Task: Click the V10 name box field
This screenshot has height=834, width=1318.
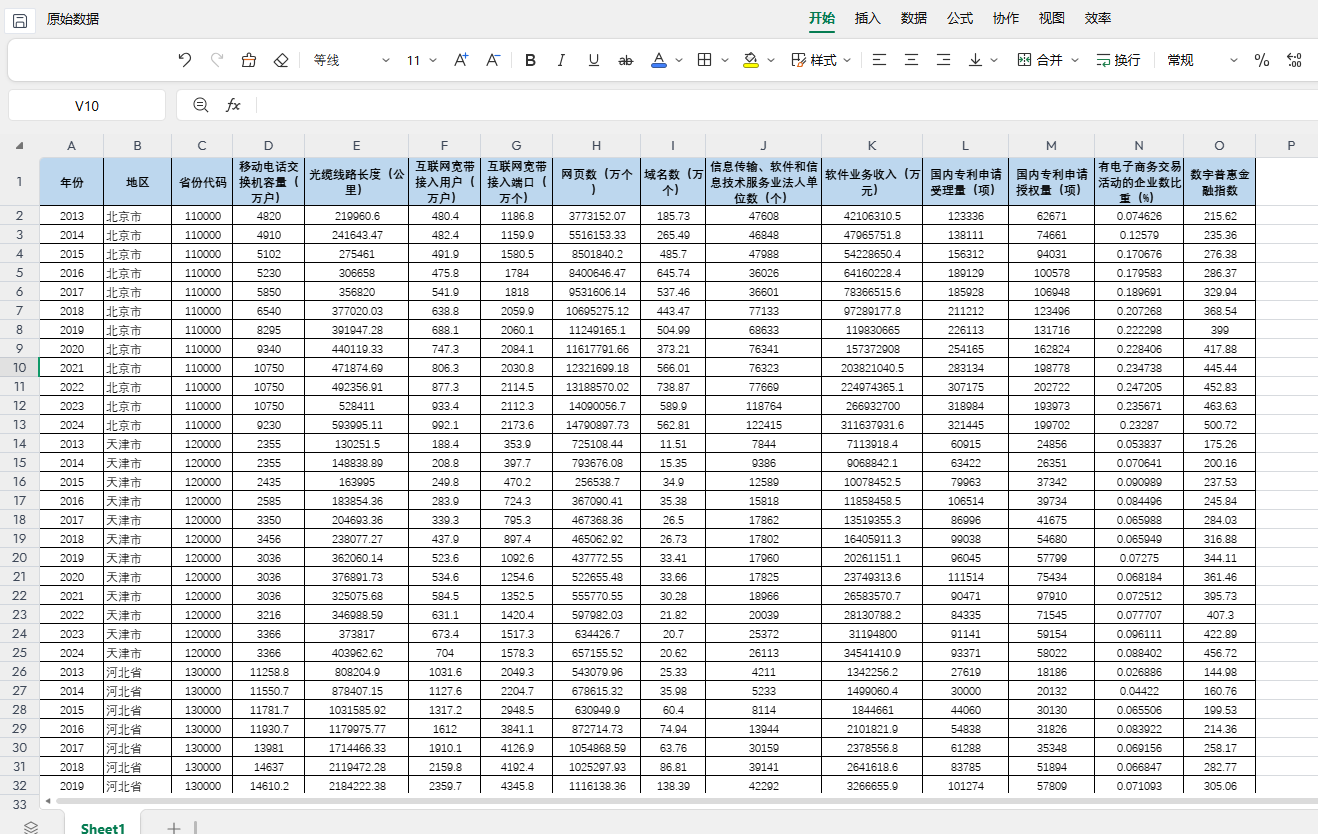Action: click(x=87, y=105)
